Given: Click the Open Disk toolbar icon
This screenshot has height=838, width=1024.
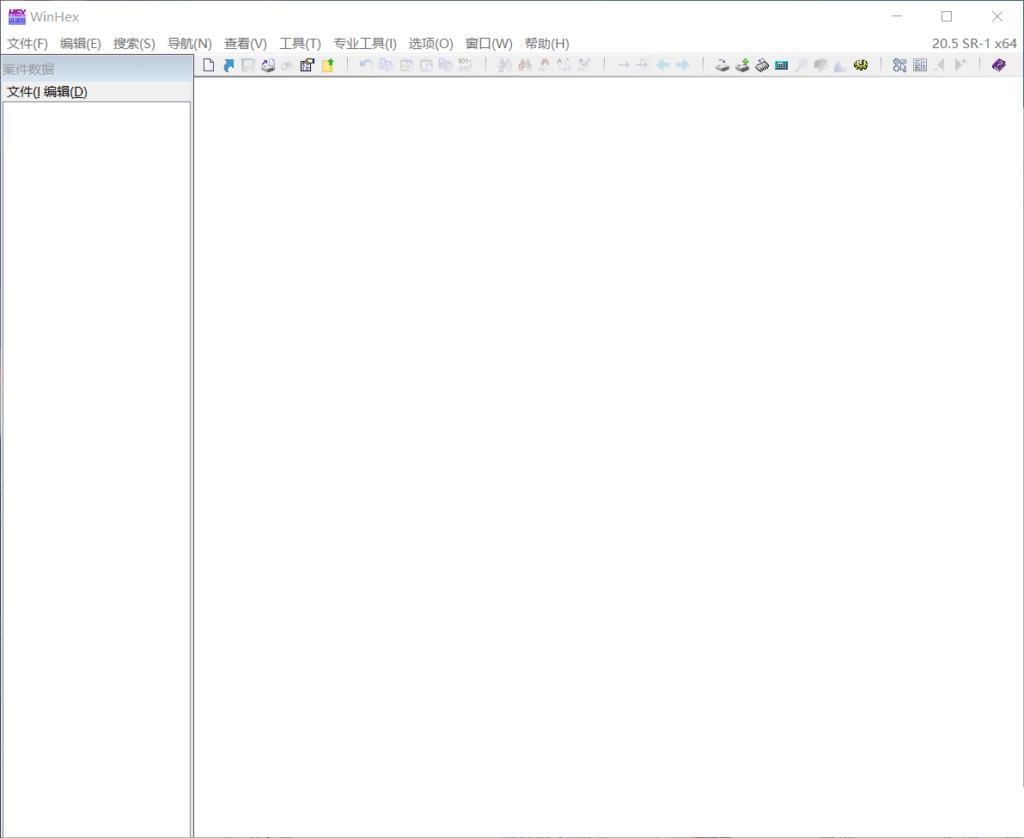Looking at the screenshot, I should pyautogui.click(x=722, y=65).
